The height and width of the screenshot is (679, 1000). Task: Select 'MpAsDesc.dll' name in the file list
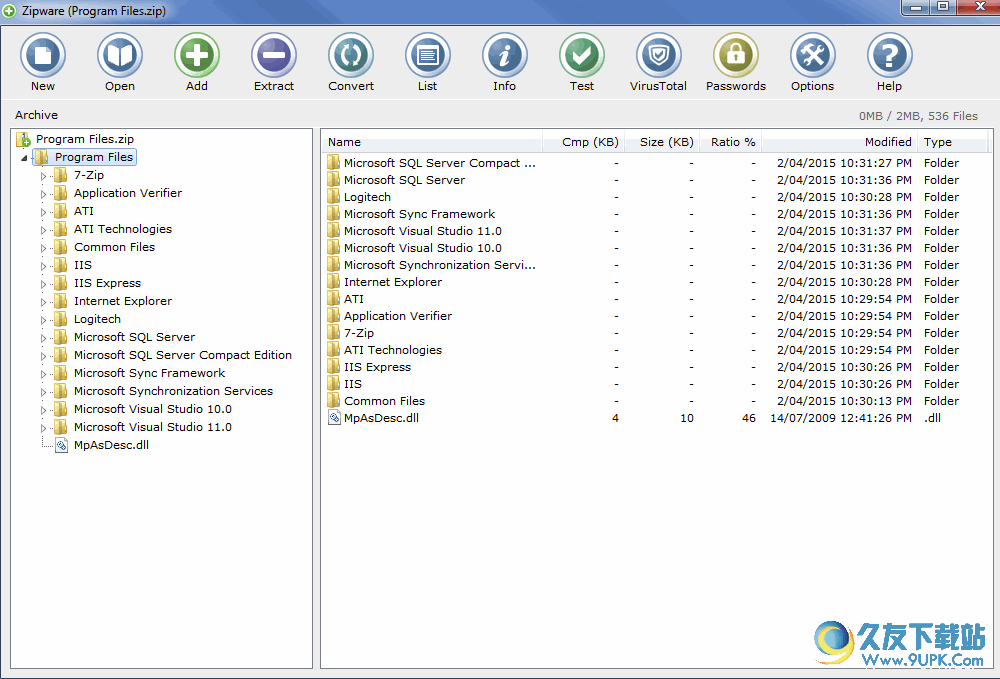coord(381,418)
